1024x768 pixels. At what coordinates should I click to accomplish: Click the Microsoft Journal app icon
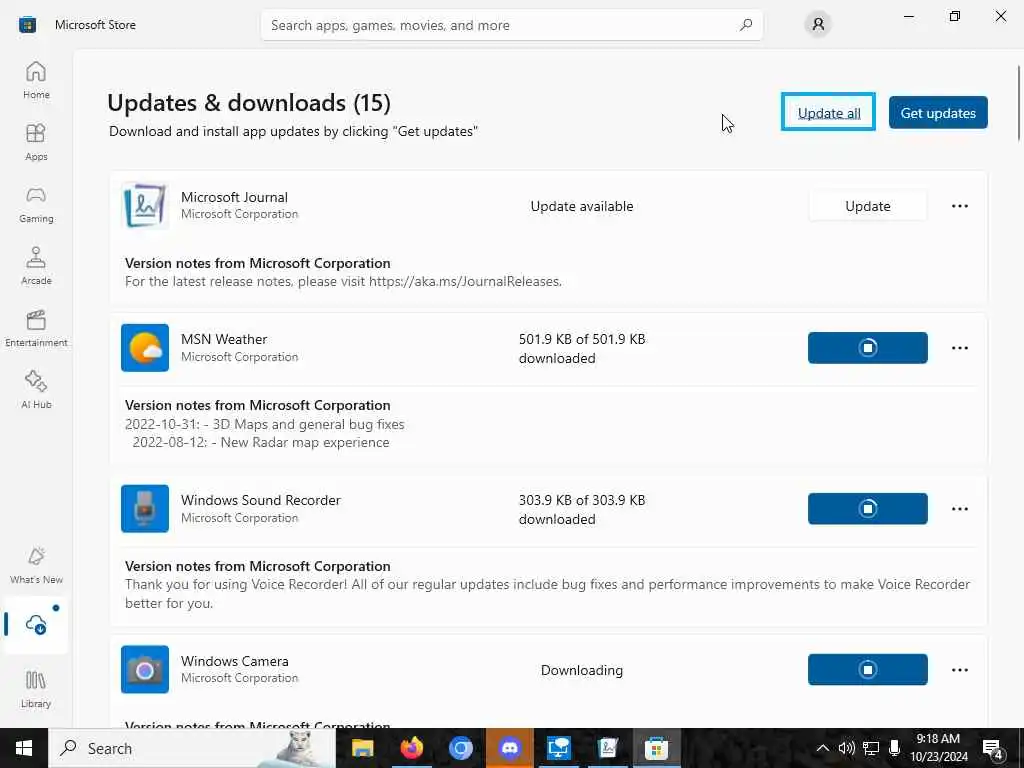145,206
